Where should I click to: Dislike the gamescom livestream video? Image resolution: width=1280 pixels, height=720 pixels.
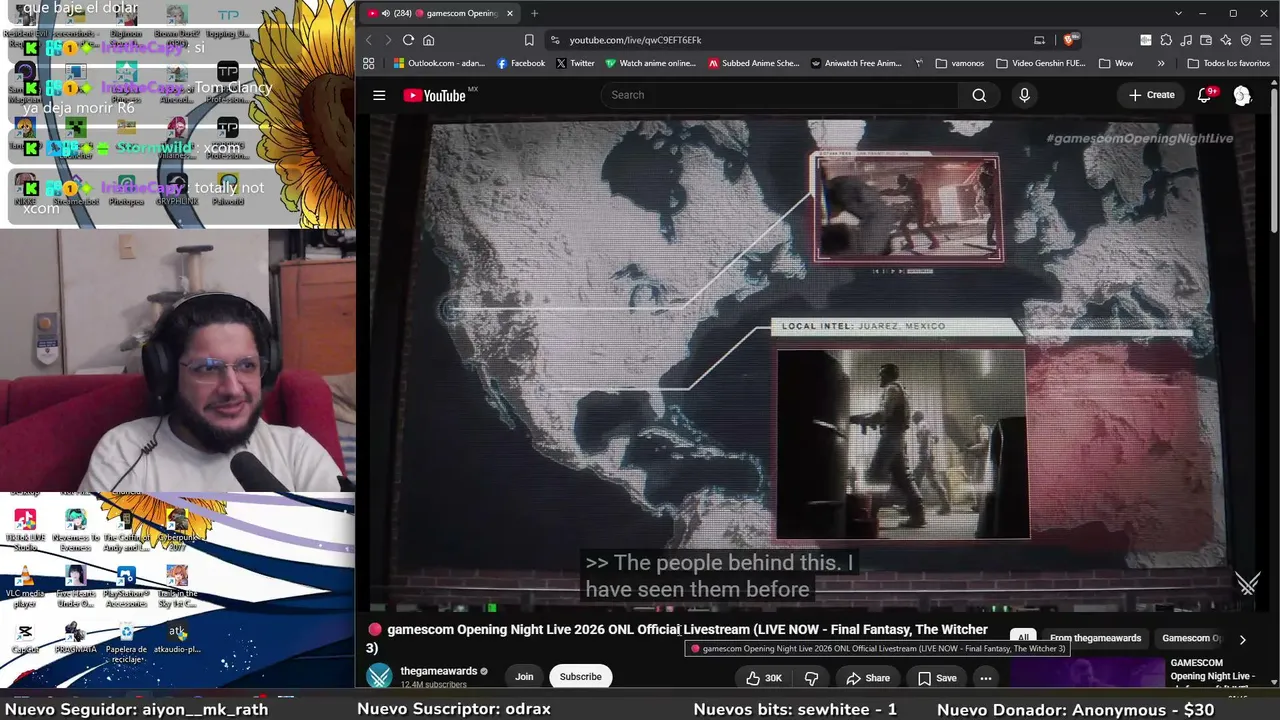tap(812, 678)
